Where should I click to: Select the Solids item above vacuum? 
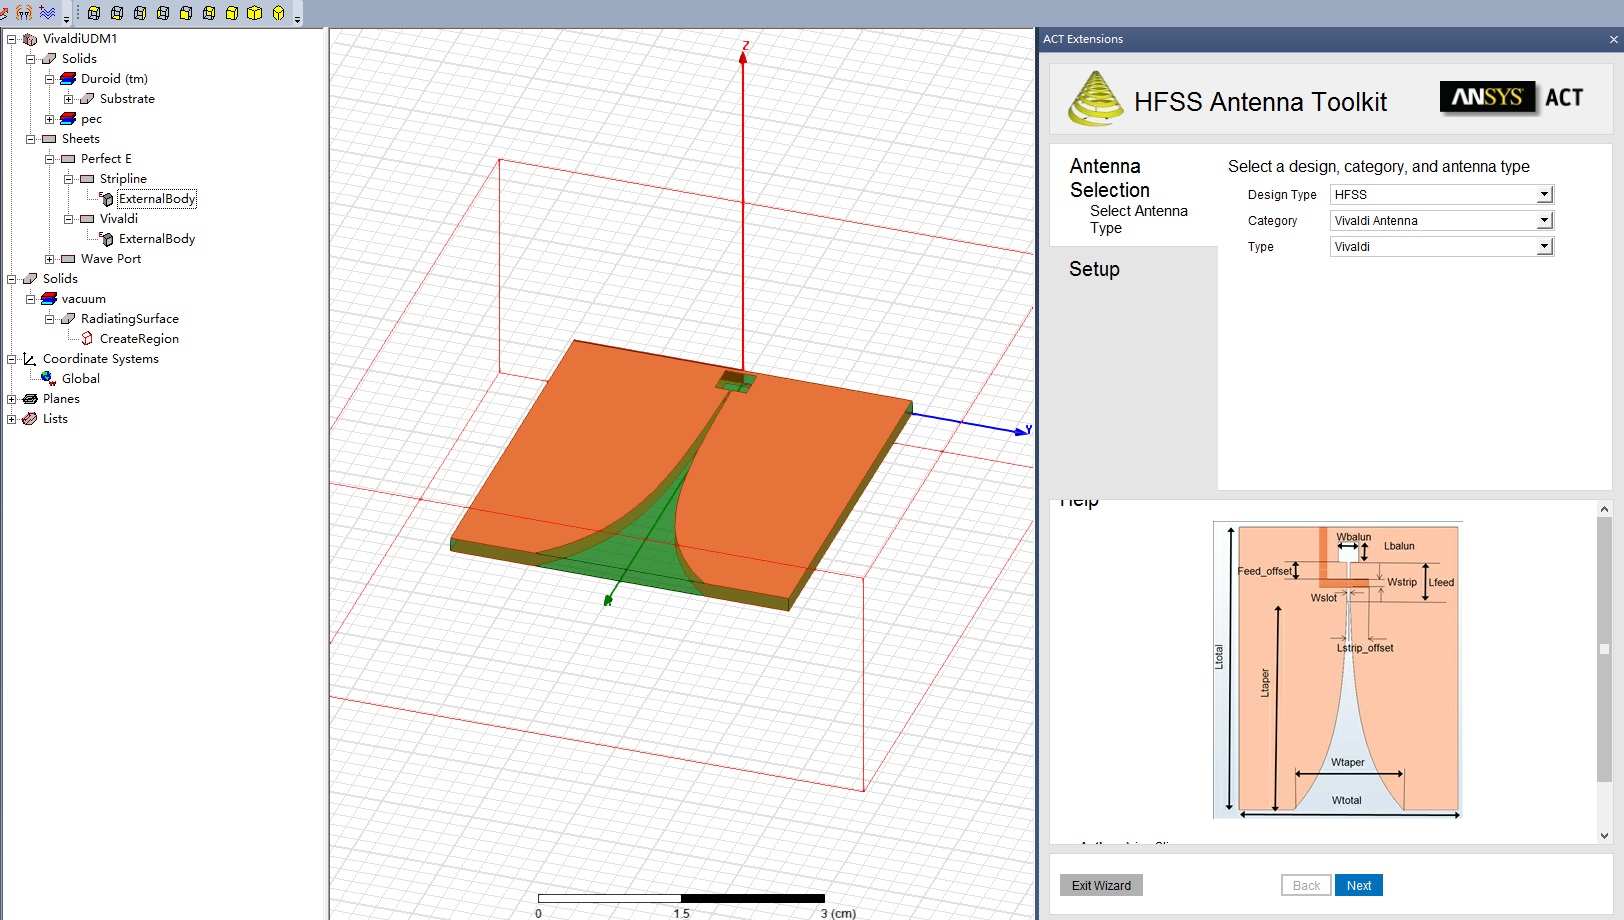tap(60, 279)
